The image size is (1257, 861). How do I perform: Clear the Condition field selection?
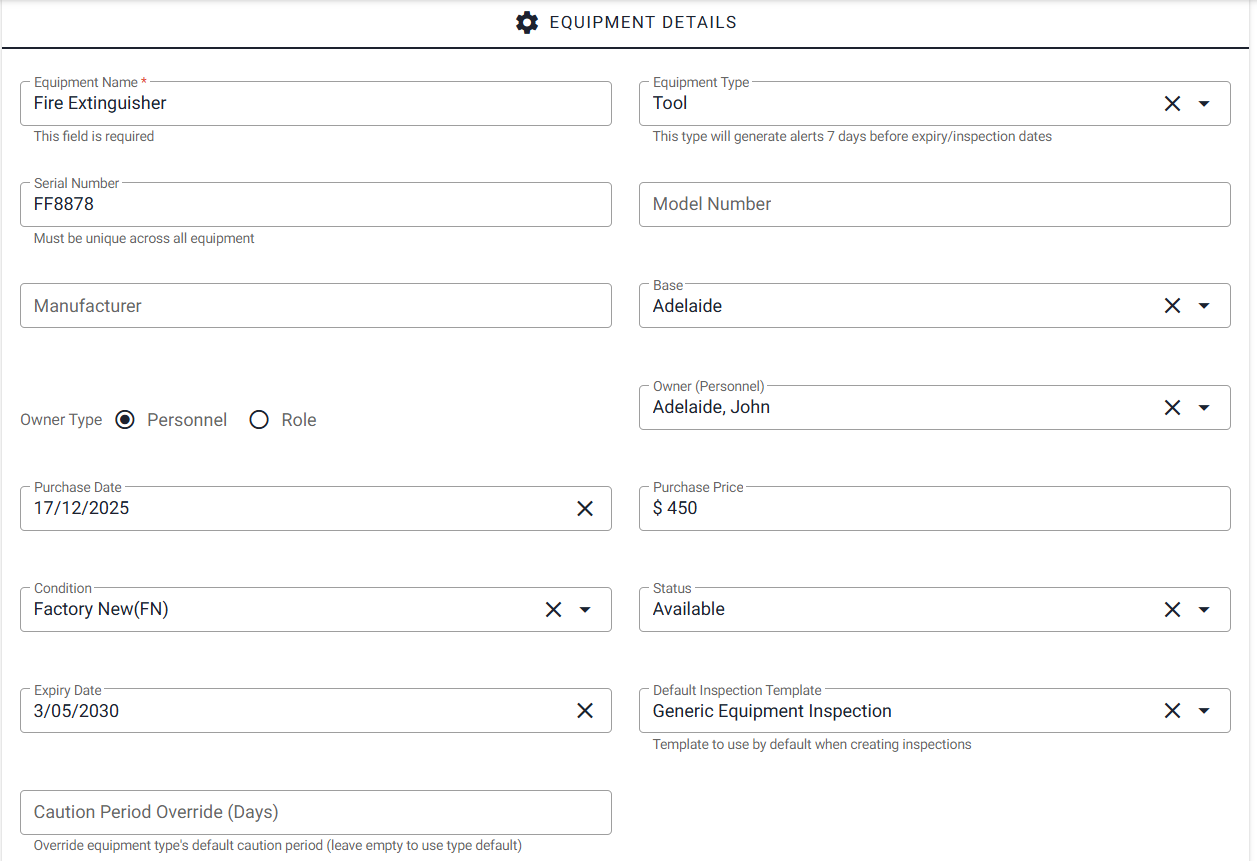point(553,610)
